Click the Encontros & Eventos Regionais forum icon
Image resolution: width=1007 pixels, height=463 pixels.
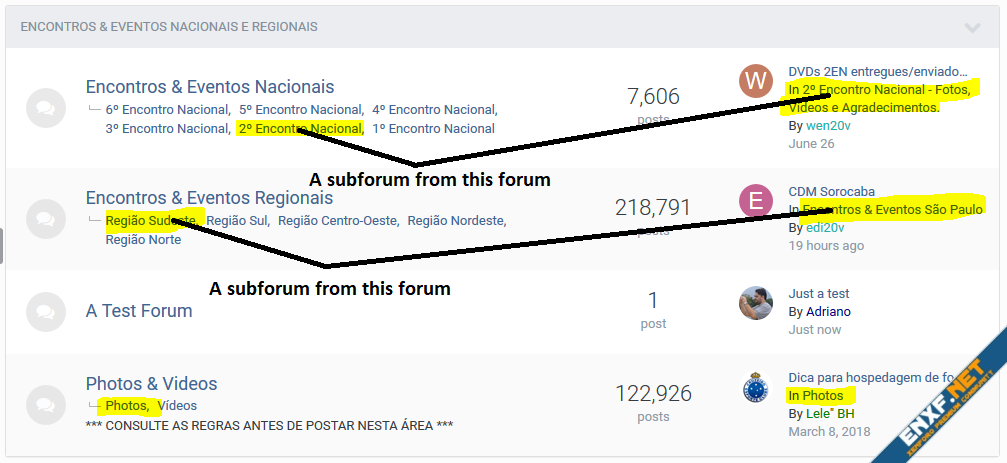[x=45, y=218]
